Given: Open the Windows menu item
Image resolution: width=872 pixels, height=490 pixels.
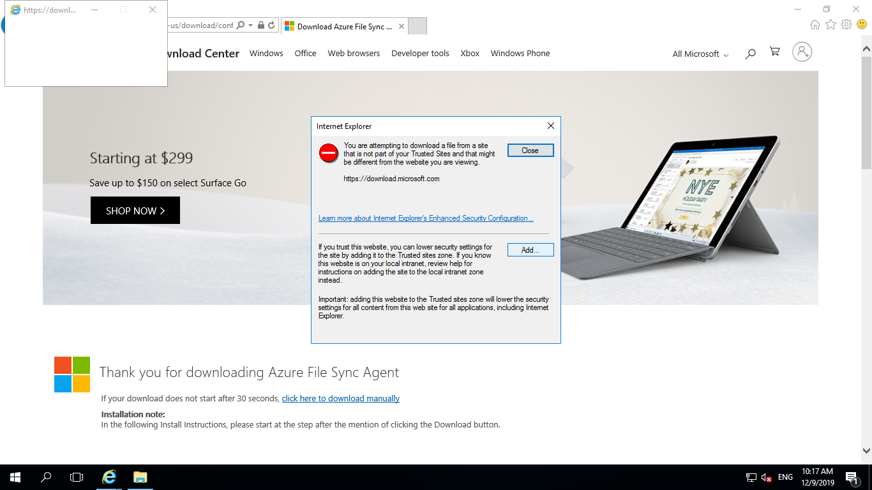Looking at the screenshot, I should coord(266,53).
